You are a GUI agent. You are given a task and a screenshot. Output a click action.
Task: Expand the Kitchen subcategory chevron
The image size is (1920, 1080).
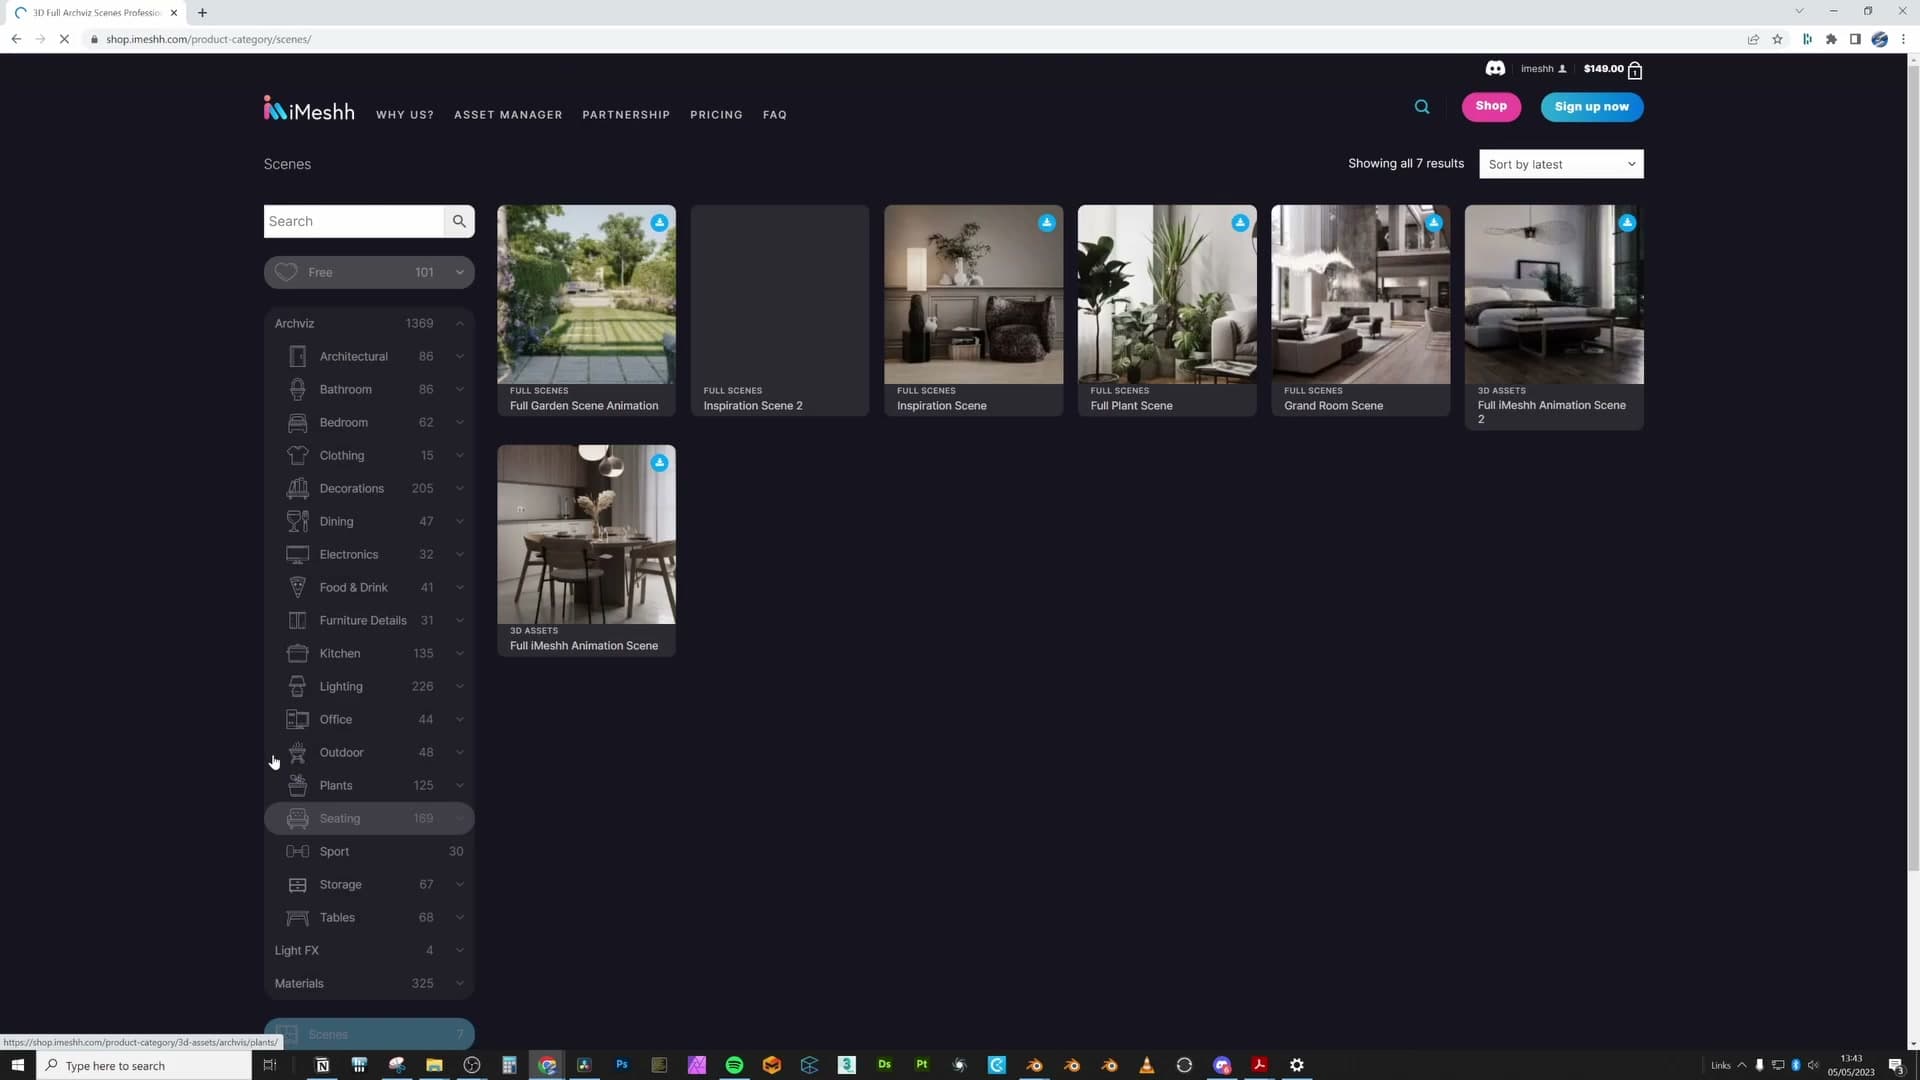(x=460, y=653)
